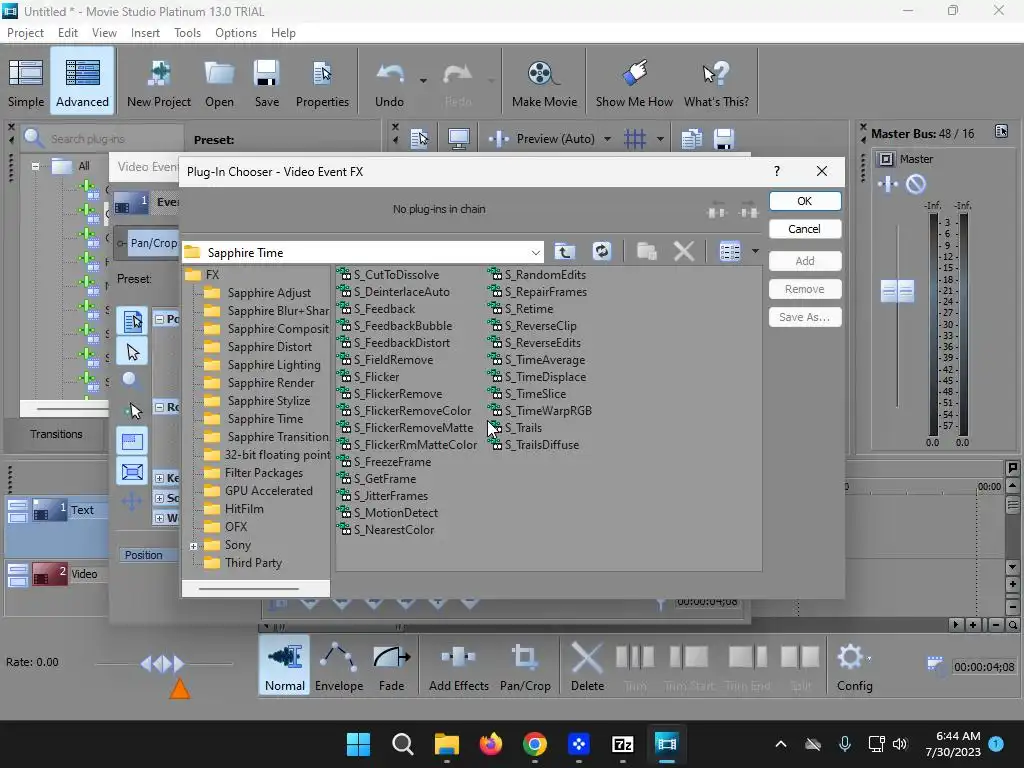
Task: Toggle Master bus mute icon
Action: tap(916, 184)
